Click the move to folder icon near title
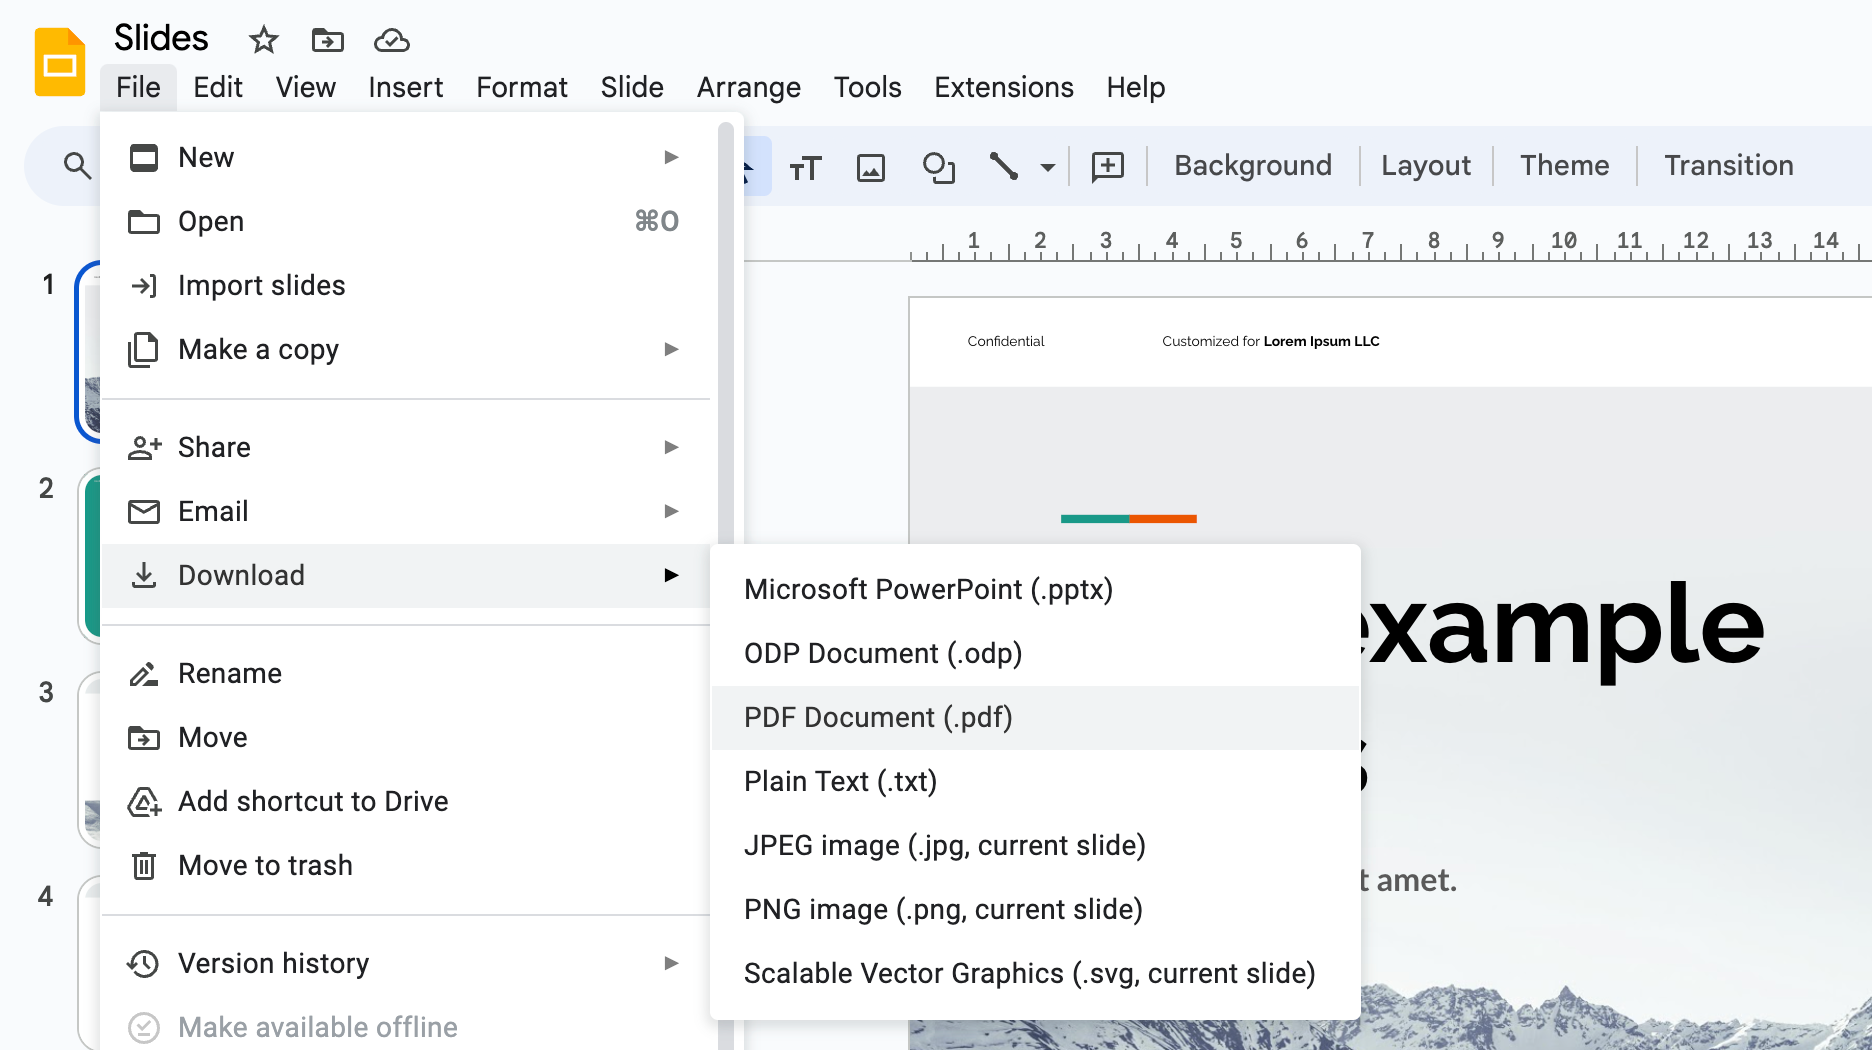The width and height of the screenshot is (1872, 1050). point(328,40)
